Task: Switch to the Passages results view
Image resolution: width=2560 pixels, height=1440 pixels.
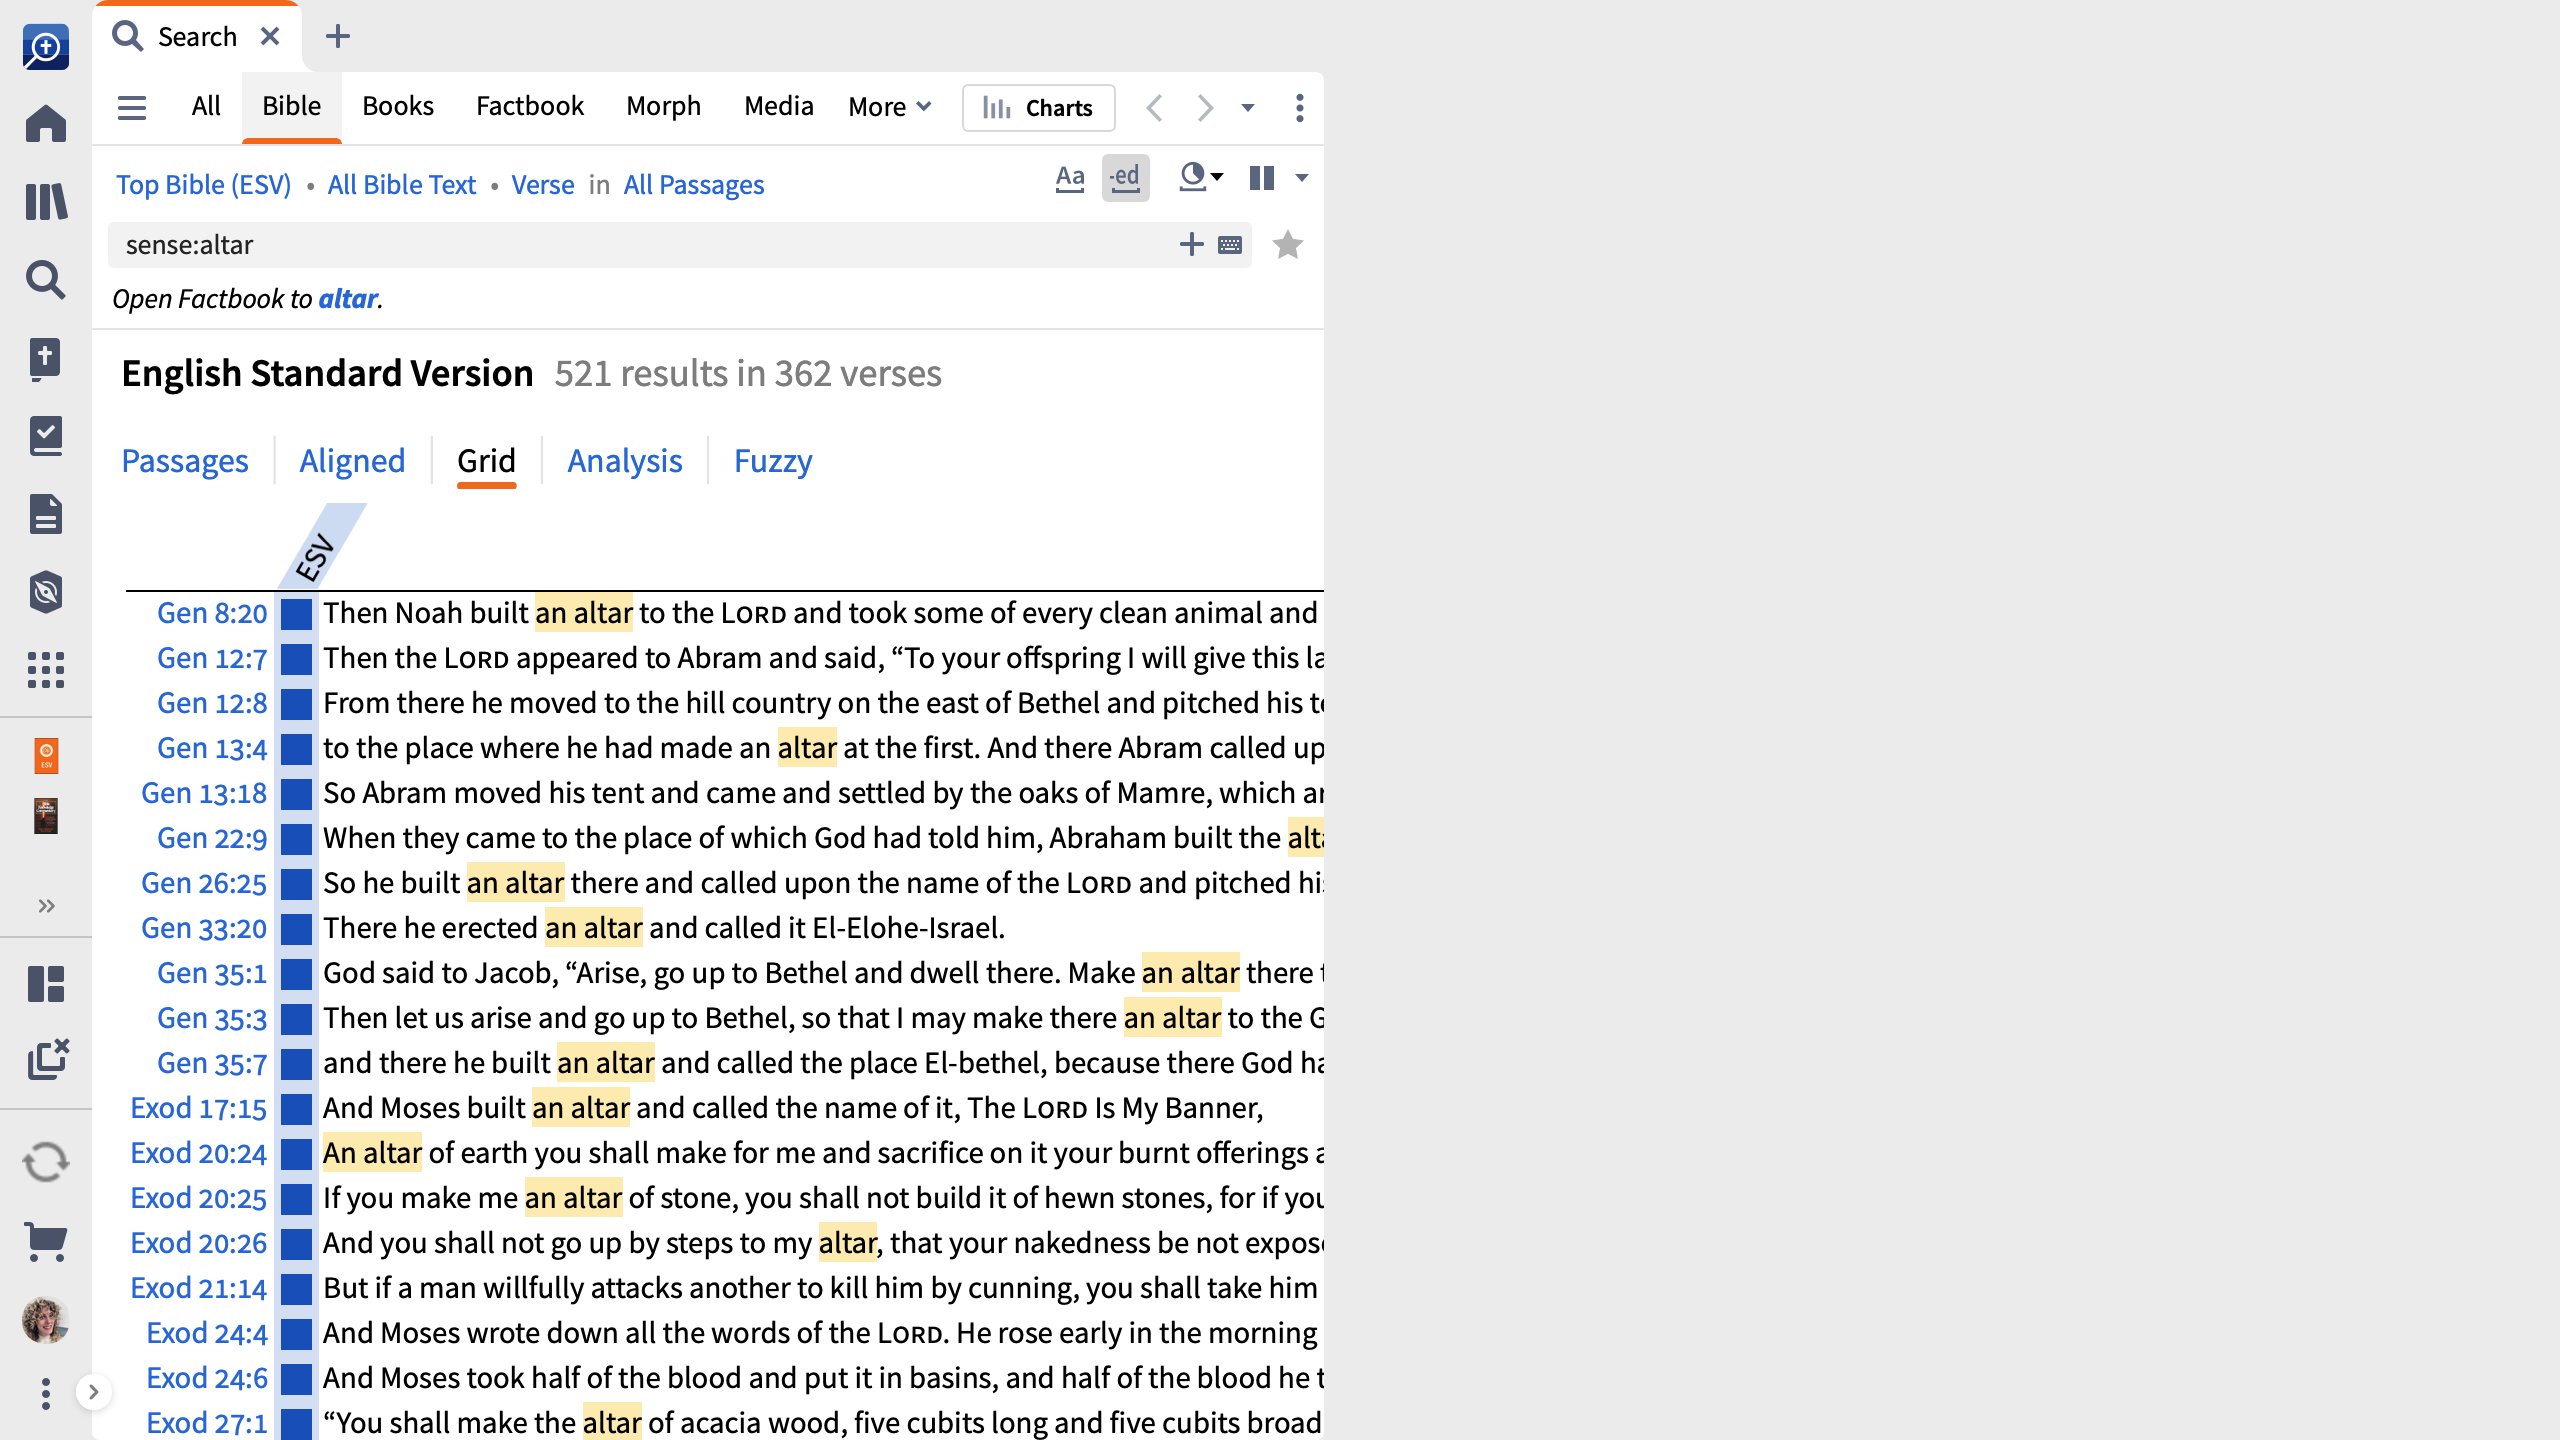Action: [x=185, y=461]
